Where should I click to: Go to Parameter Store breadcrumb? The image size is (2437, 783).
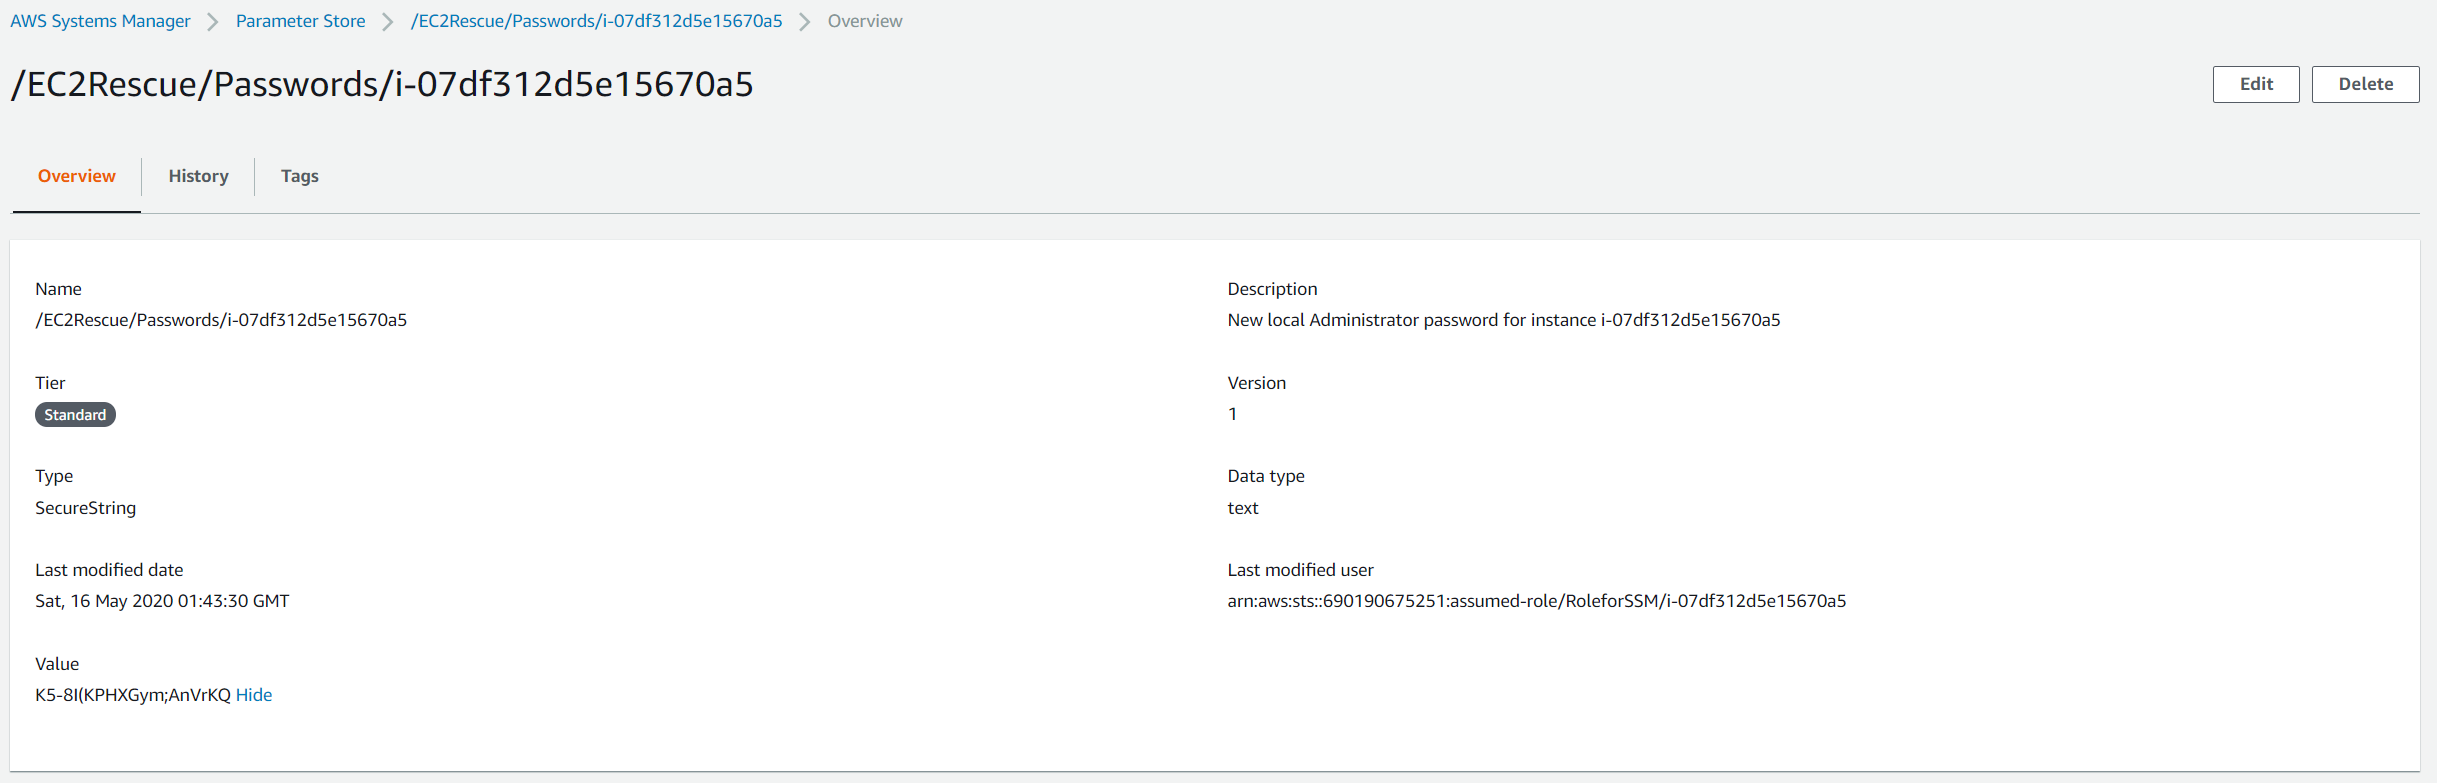click(x=300, y=21)
